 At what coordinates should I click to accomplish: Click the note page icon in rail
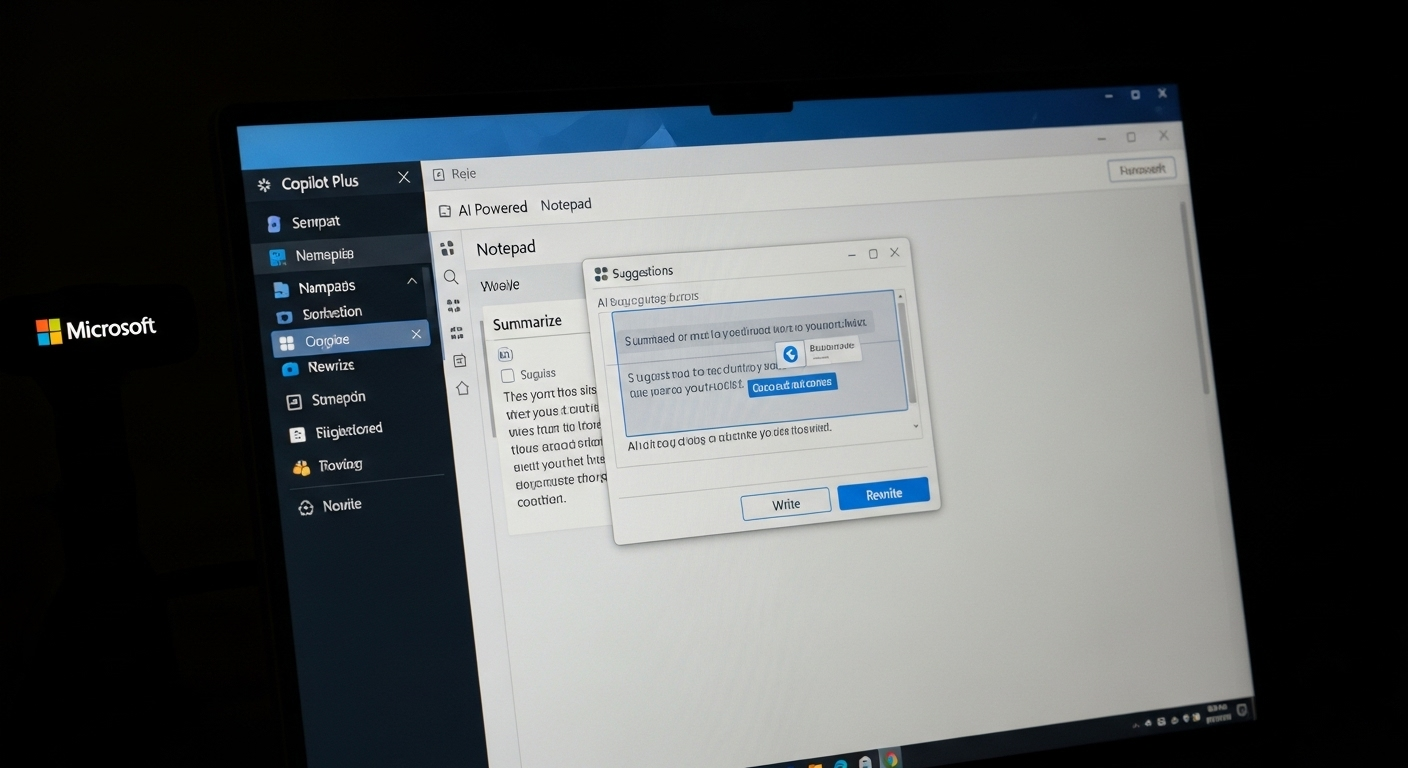click(459, 360)
